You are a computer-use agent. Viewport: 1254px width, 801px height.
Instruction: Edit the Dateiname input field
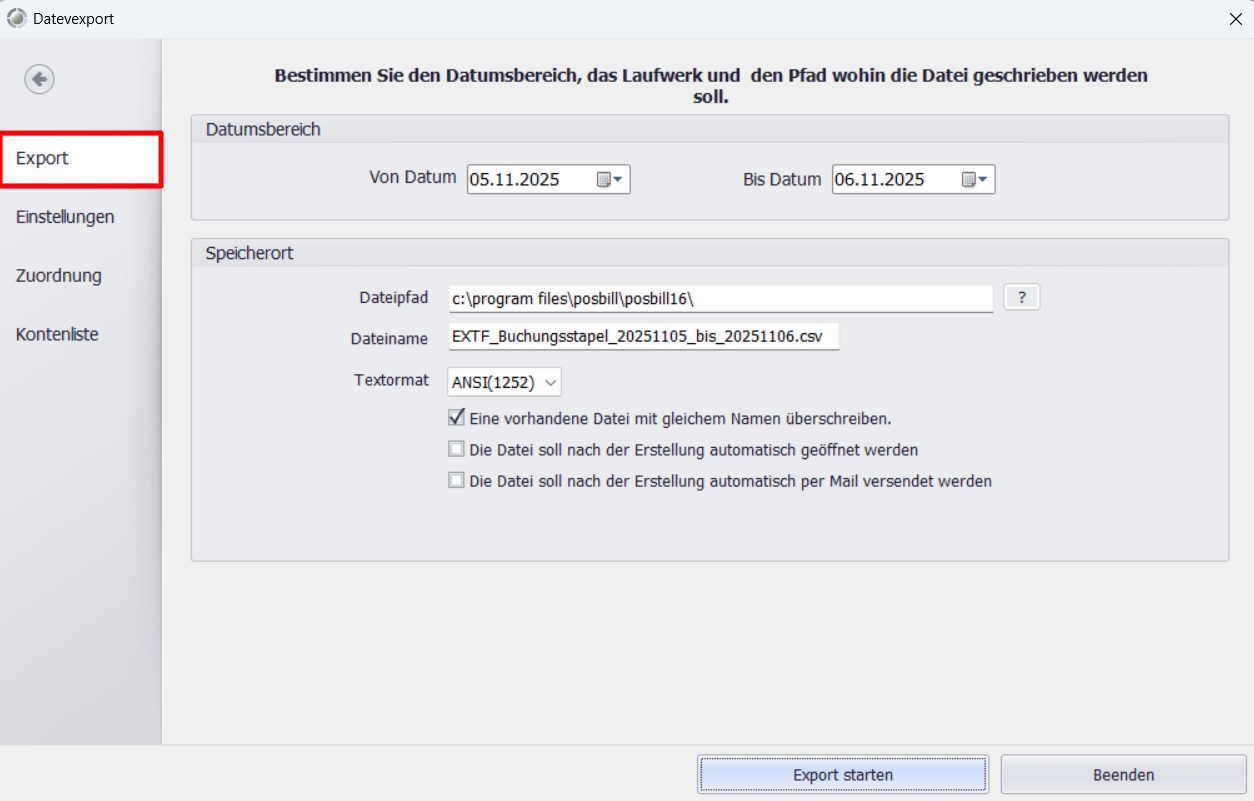pos(644,337)
